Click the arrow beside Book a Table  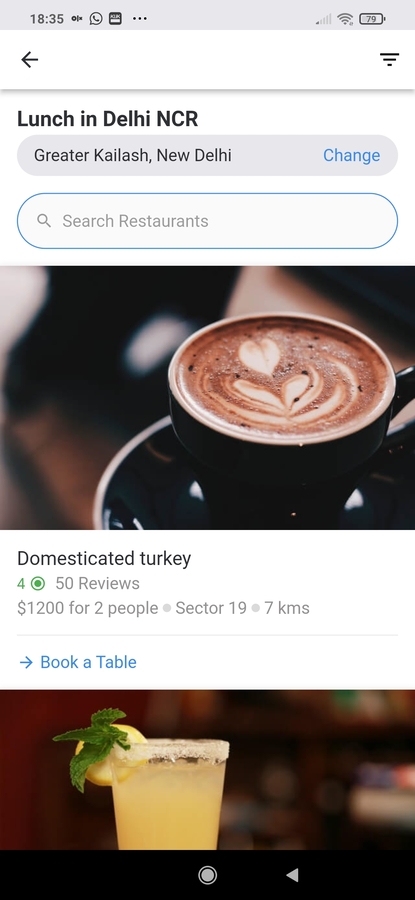tap(26, 662)
